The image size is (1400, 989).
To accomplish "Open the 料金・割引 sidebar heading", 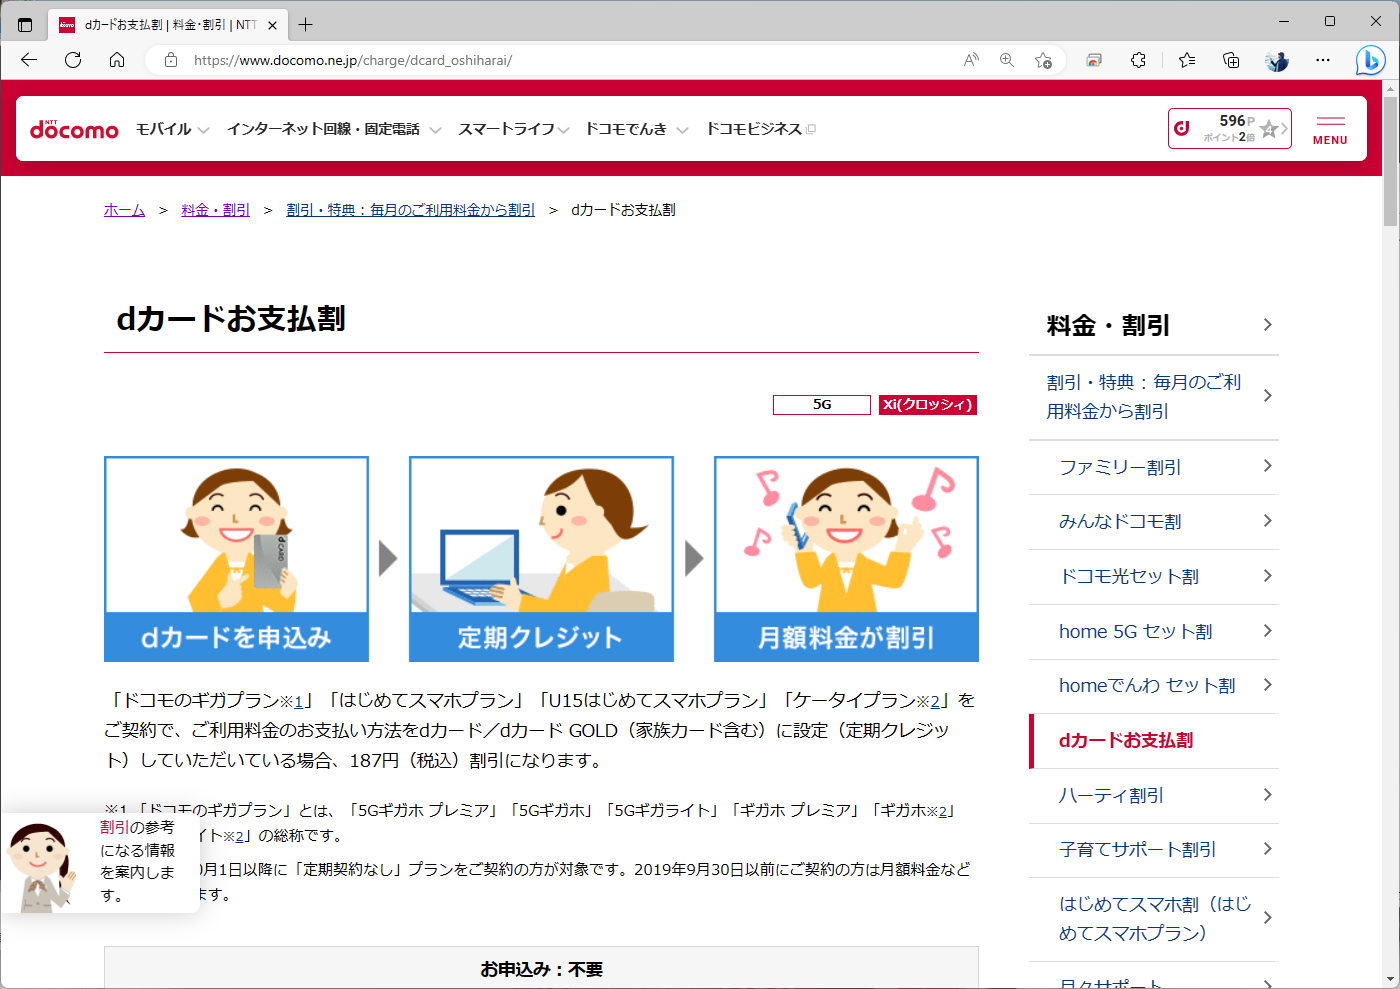I will click(1154, 326).
